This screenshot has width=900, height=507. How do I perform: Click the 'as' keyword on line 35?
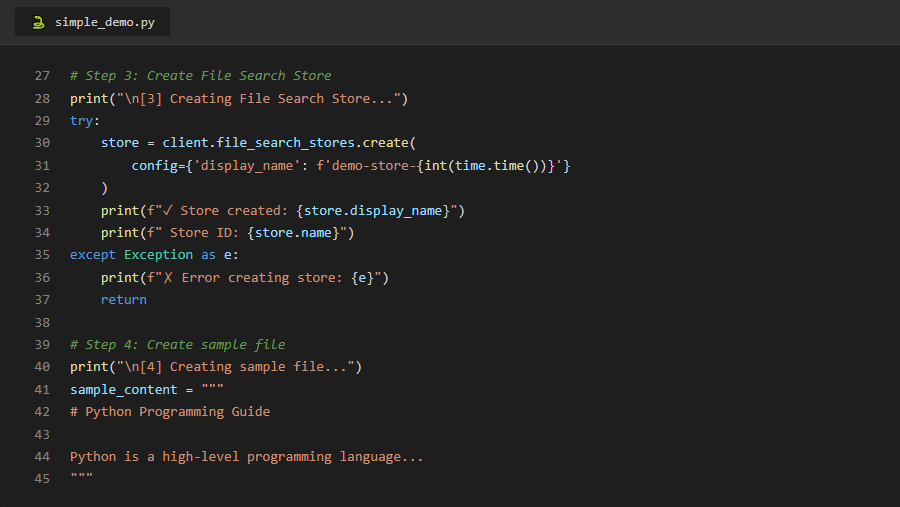click(x=208, y=254)
